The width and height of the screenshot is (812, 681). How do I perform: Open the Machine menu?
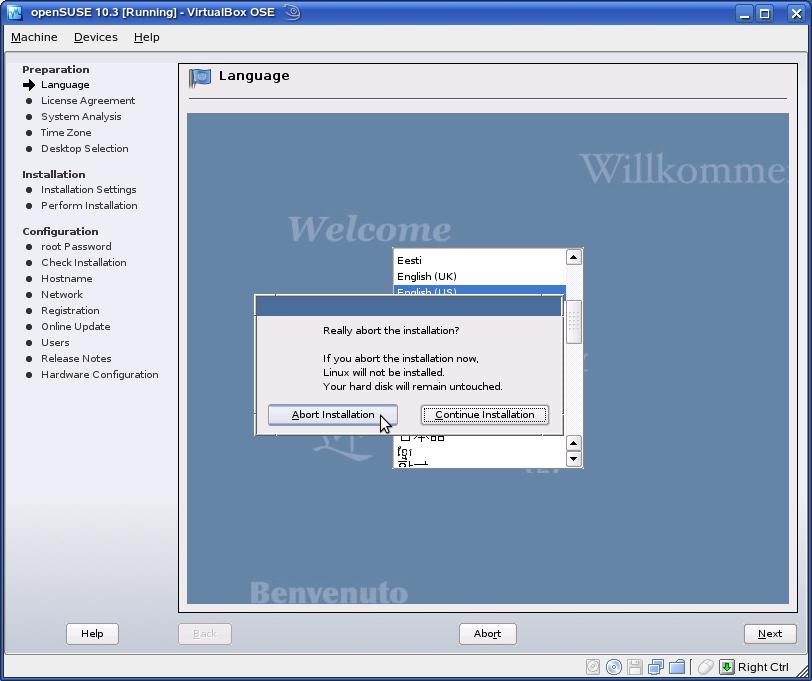point(34,37)
